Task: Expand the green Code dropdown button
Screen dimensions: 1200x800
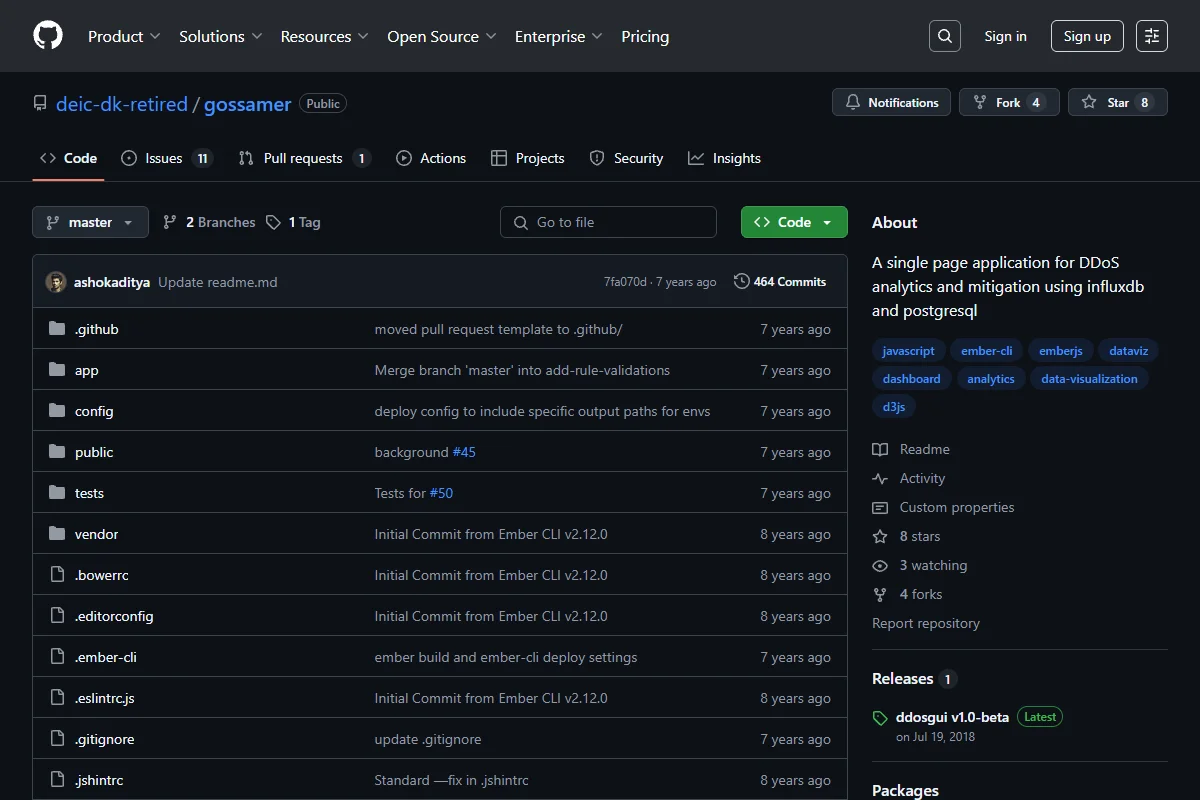Action: (794, 222)
